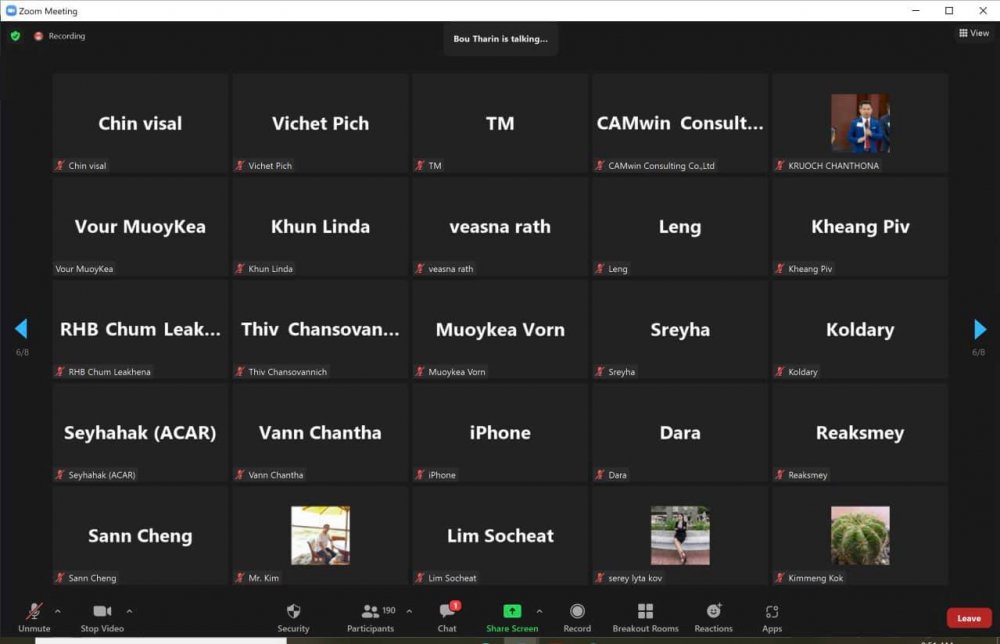Screen dimensions: 1000x644
Task: Click the red Leave button
Action: pyautogui.click(x=968, y=618)
